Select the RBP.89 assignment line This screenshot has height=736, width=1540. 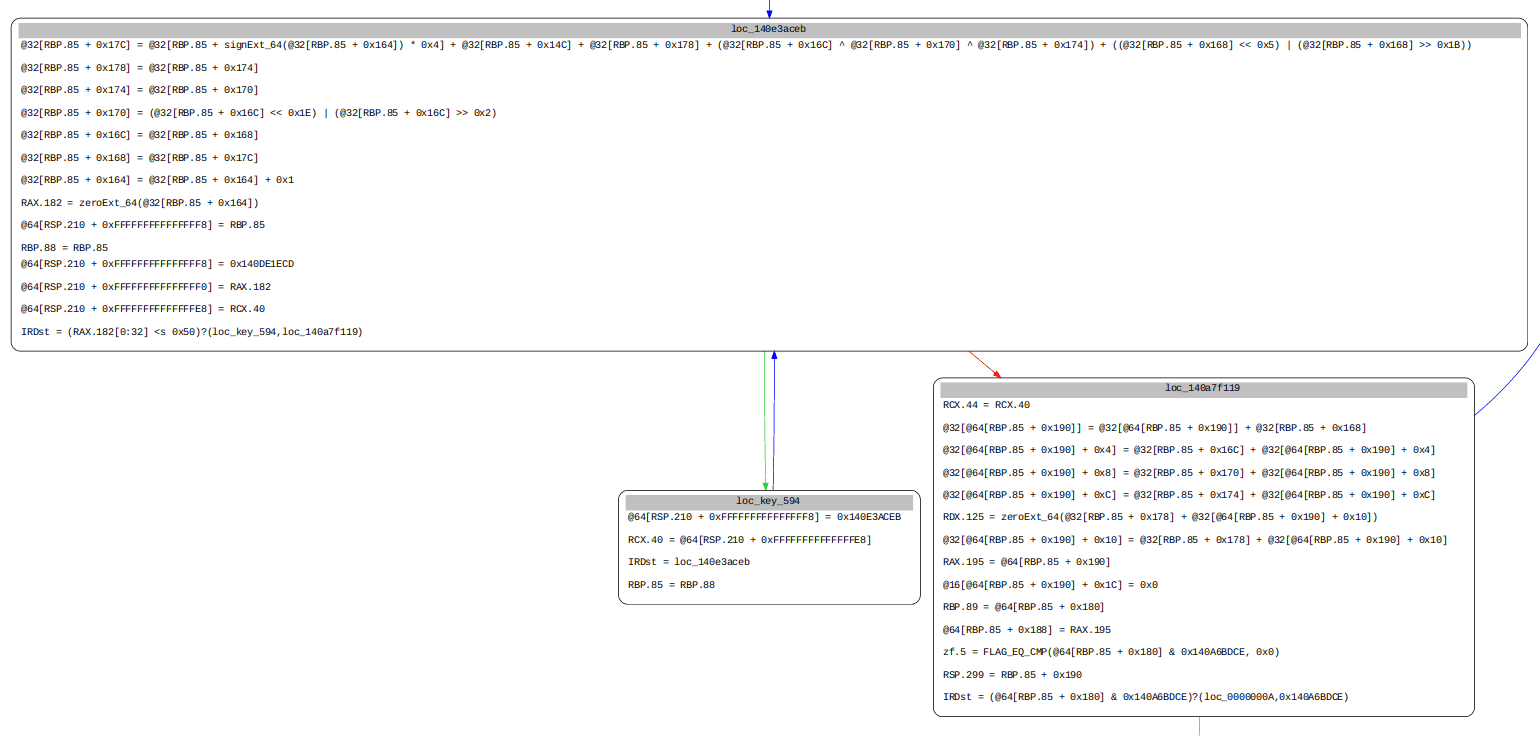pyautogui.click(x=1023, y=607)
